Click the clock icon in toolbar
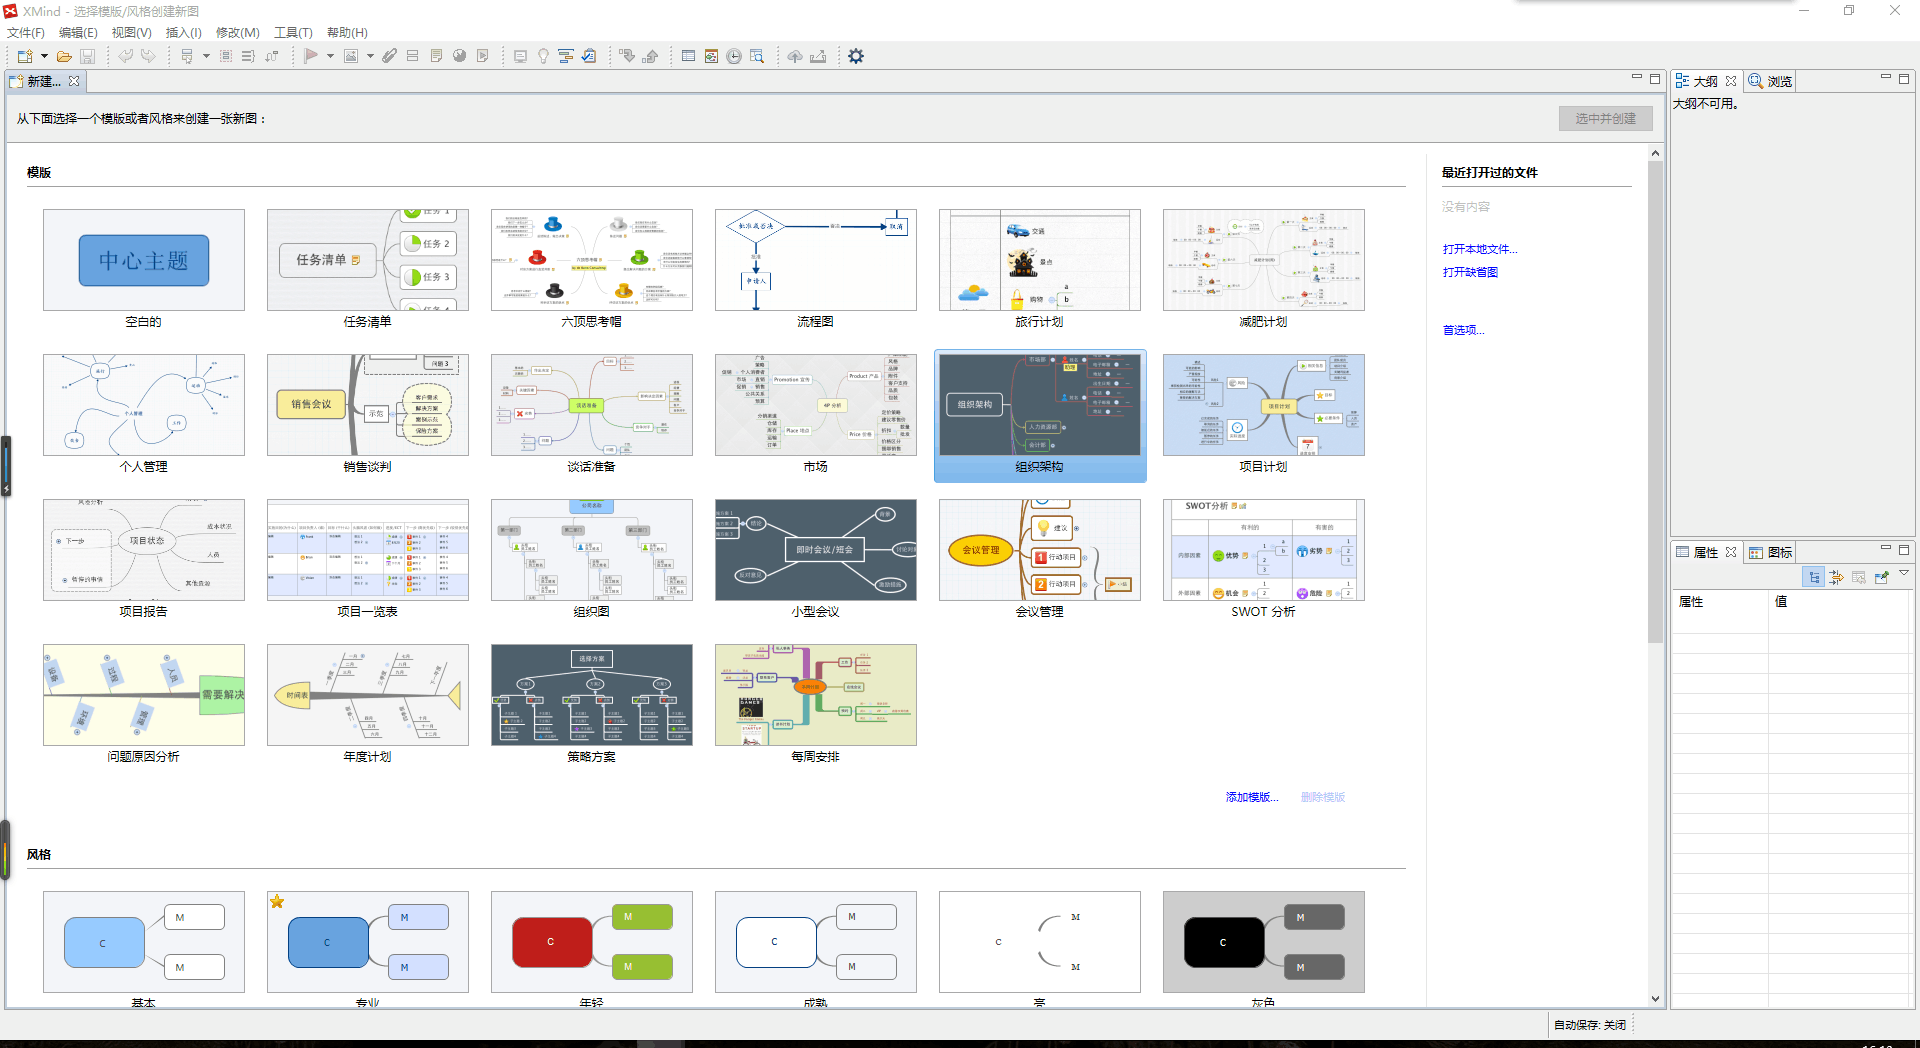The image size is (1920, 1048). 734,57
